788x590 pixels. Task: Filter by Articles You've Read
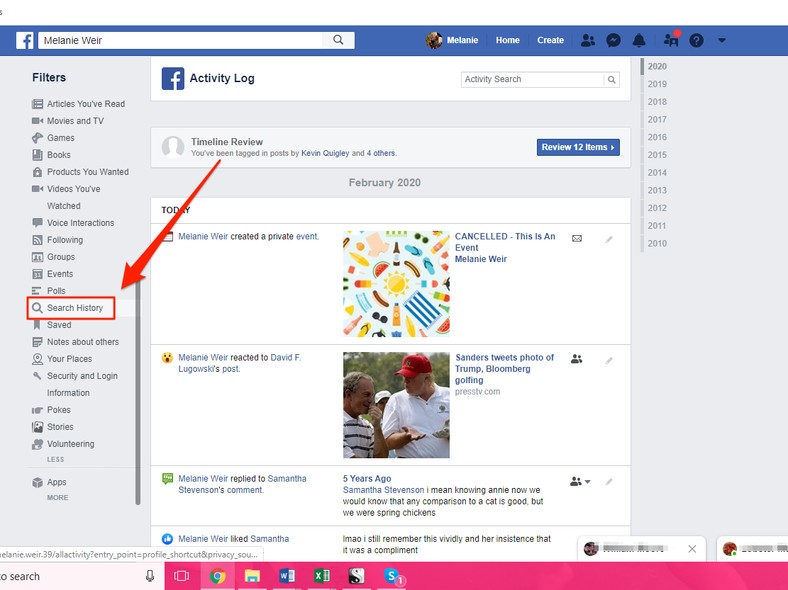[78, 104]
